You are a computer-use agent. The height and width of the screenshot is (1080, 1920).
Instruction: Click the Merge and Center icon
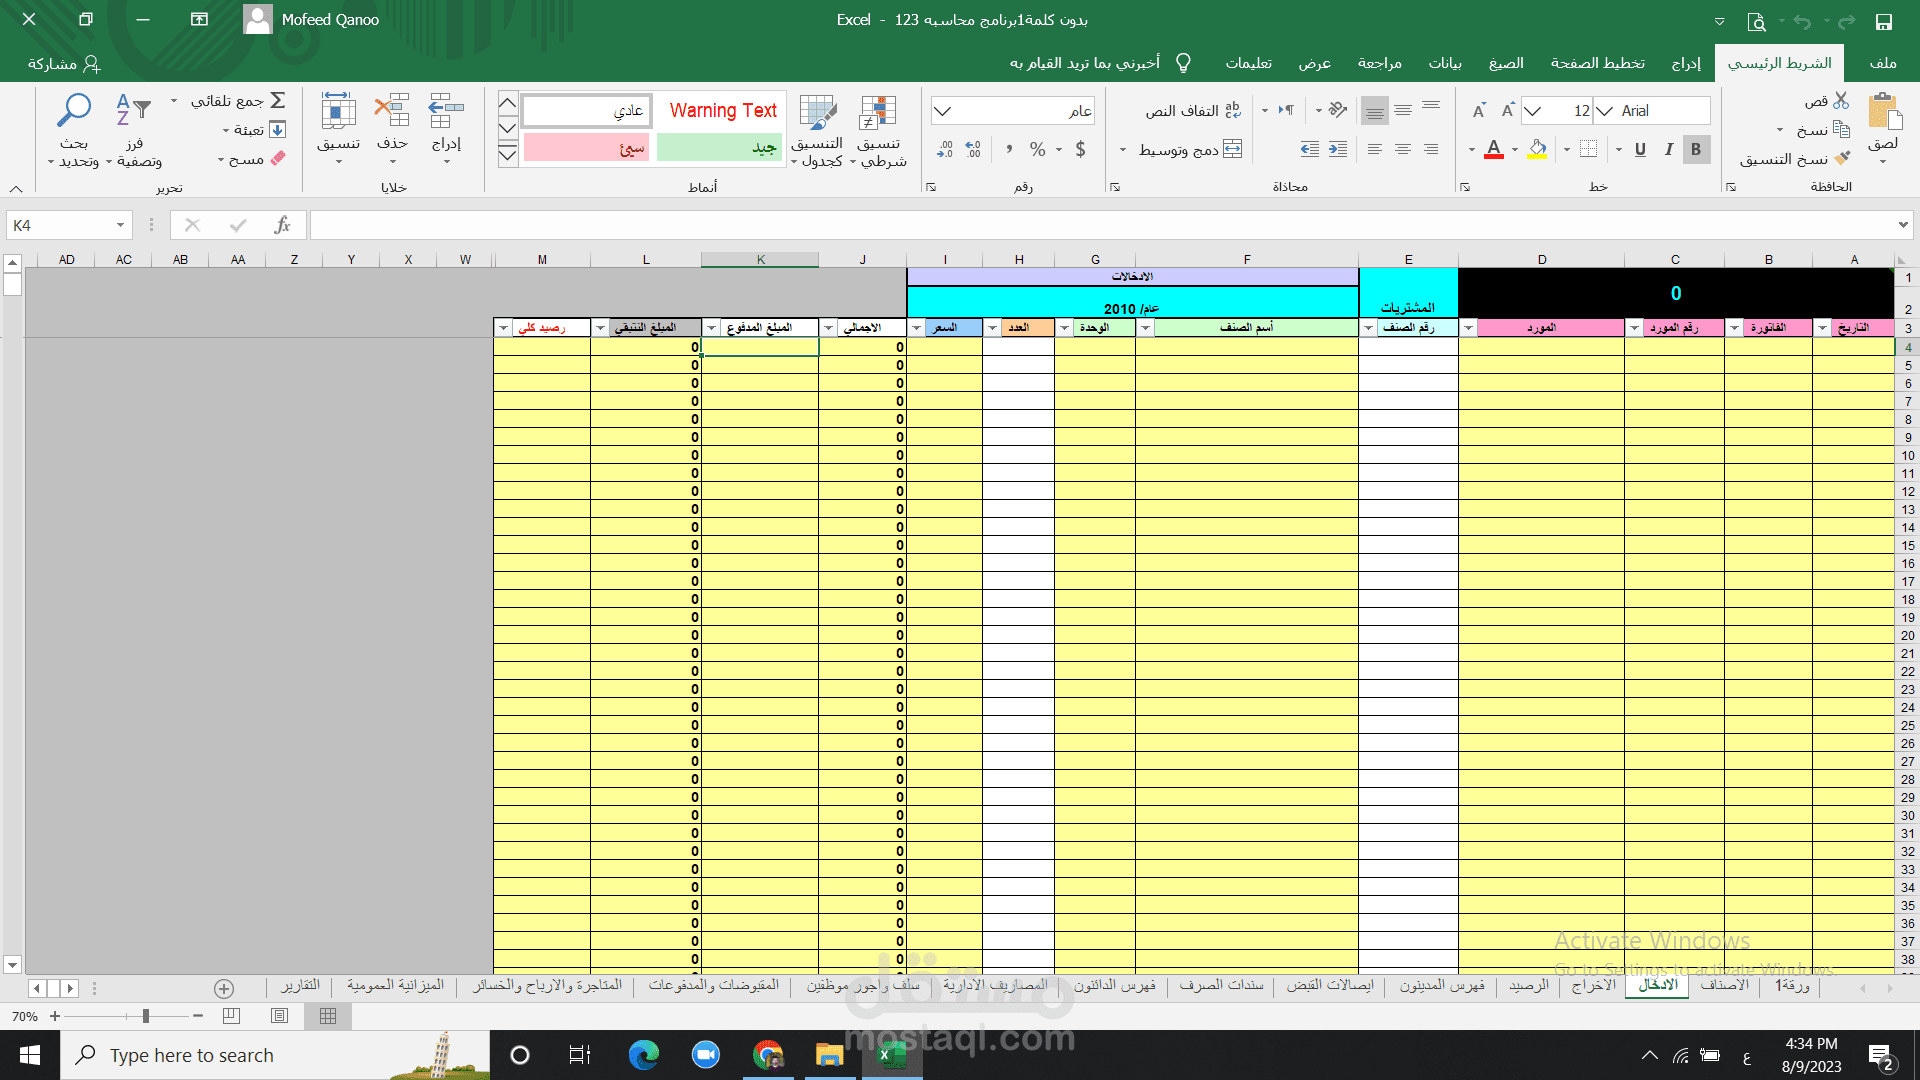1232,149
